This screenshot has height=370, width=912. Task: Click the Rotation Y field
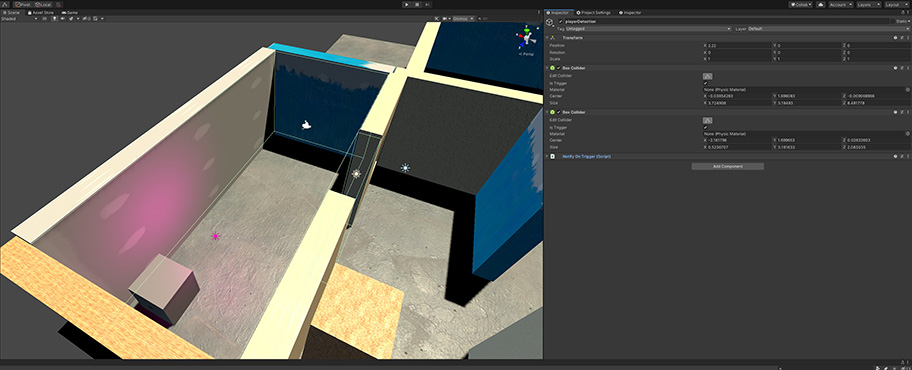pyautogui.click(x=809, y=52)
